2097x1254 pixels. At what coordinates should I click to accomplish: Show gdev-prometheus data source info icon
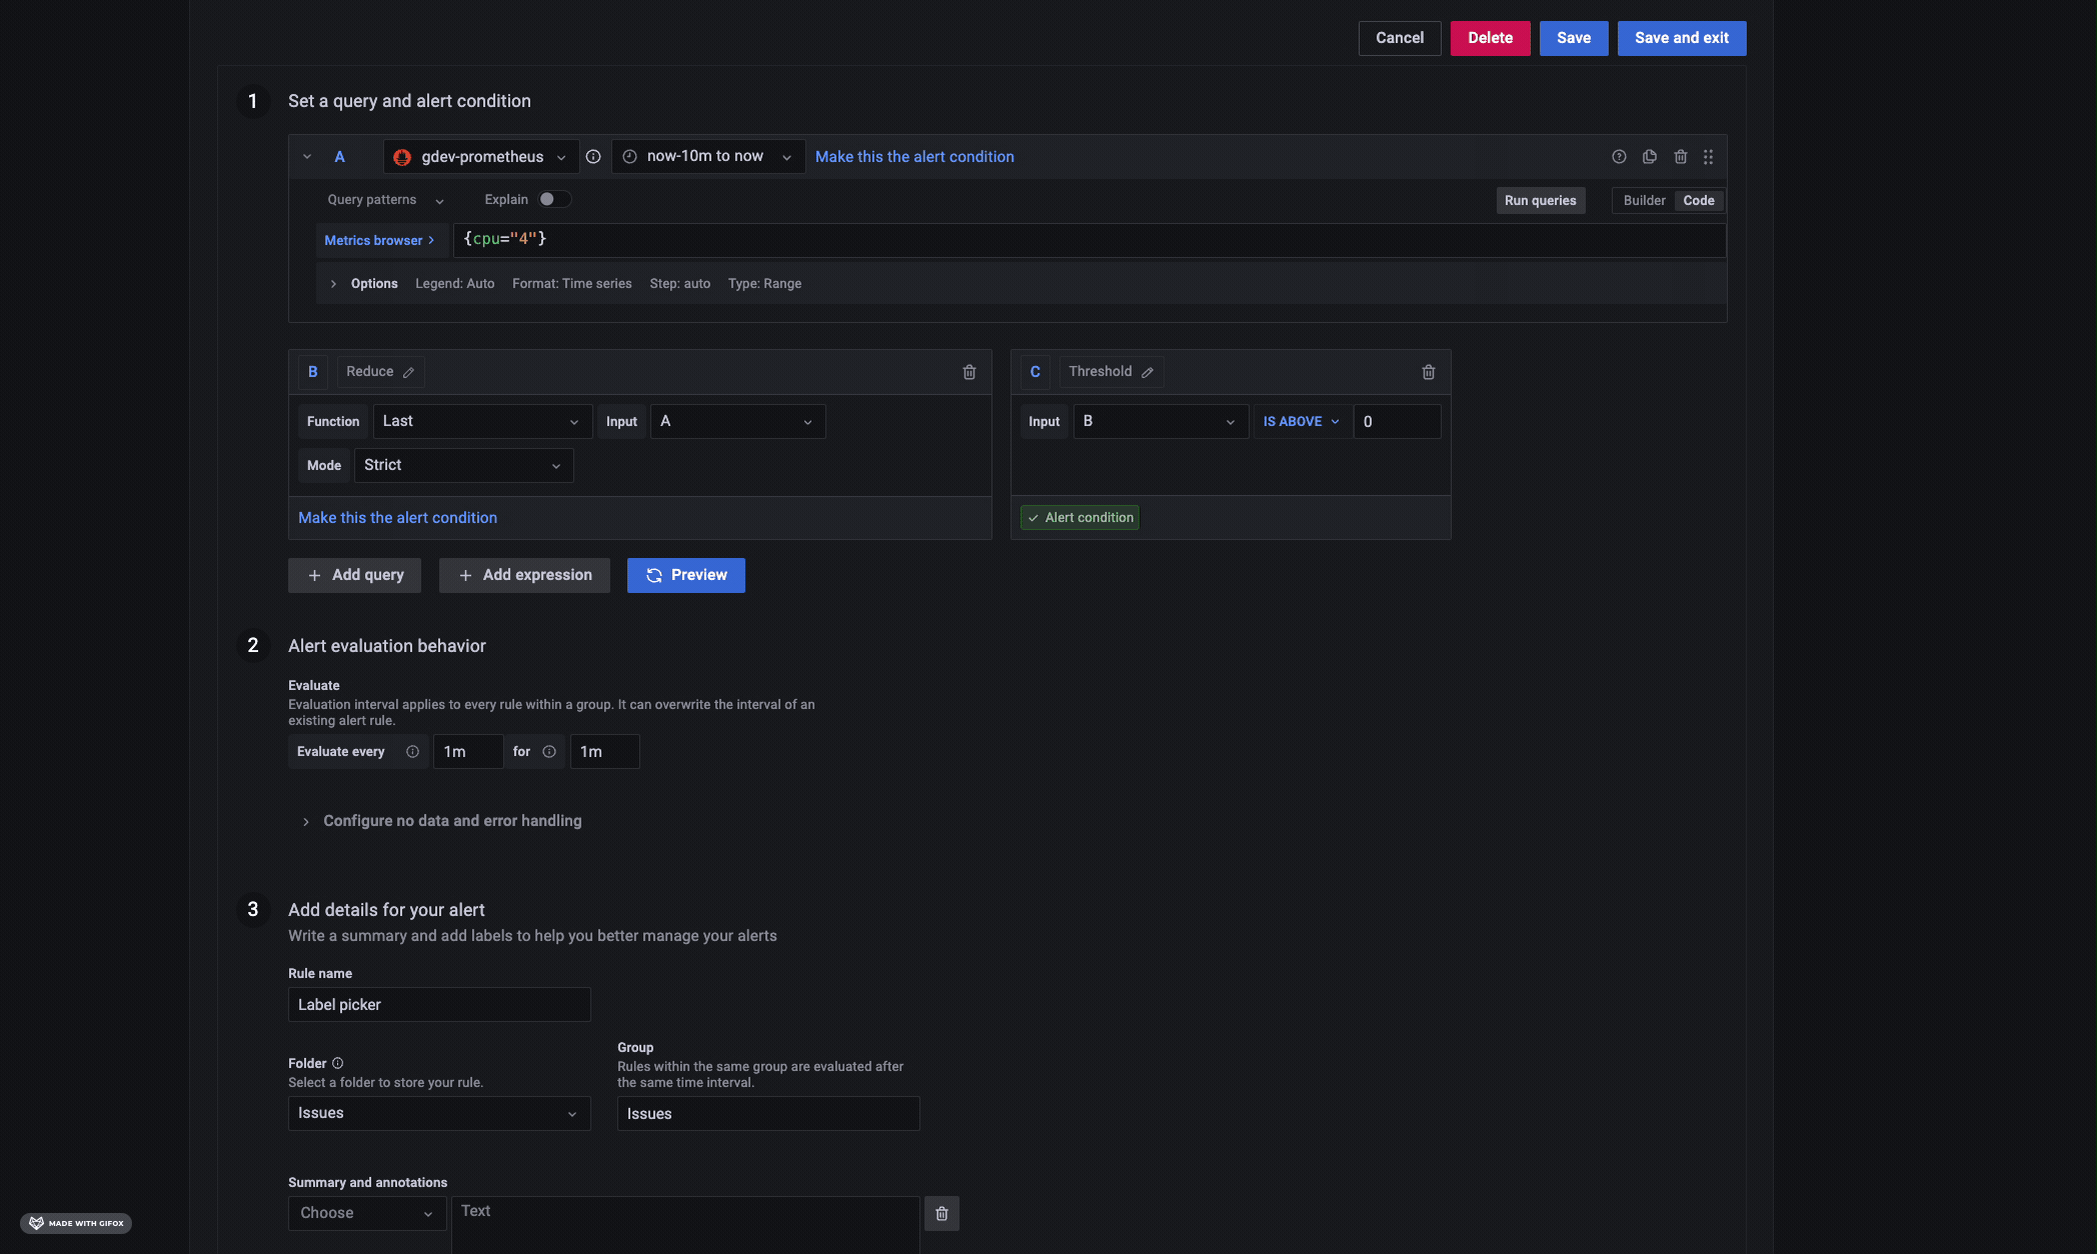592,156
